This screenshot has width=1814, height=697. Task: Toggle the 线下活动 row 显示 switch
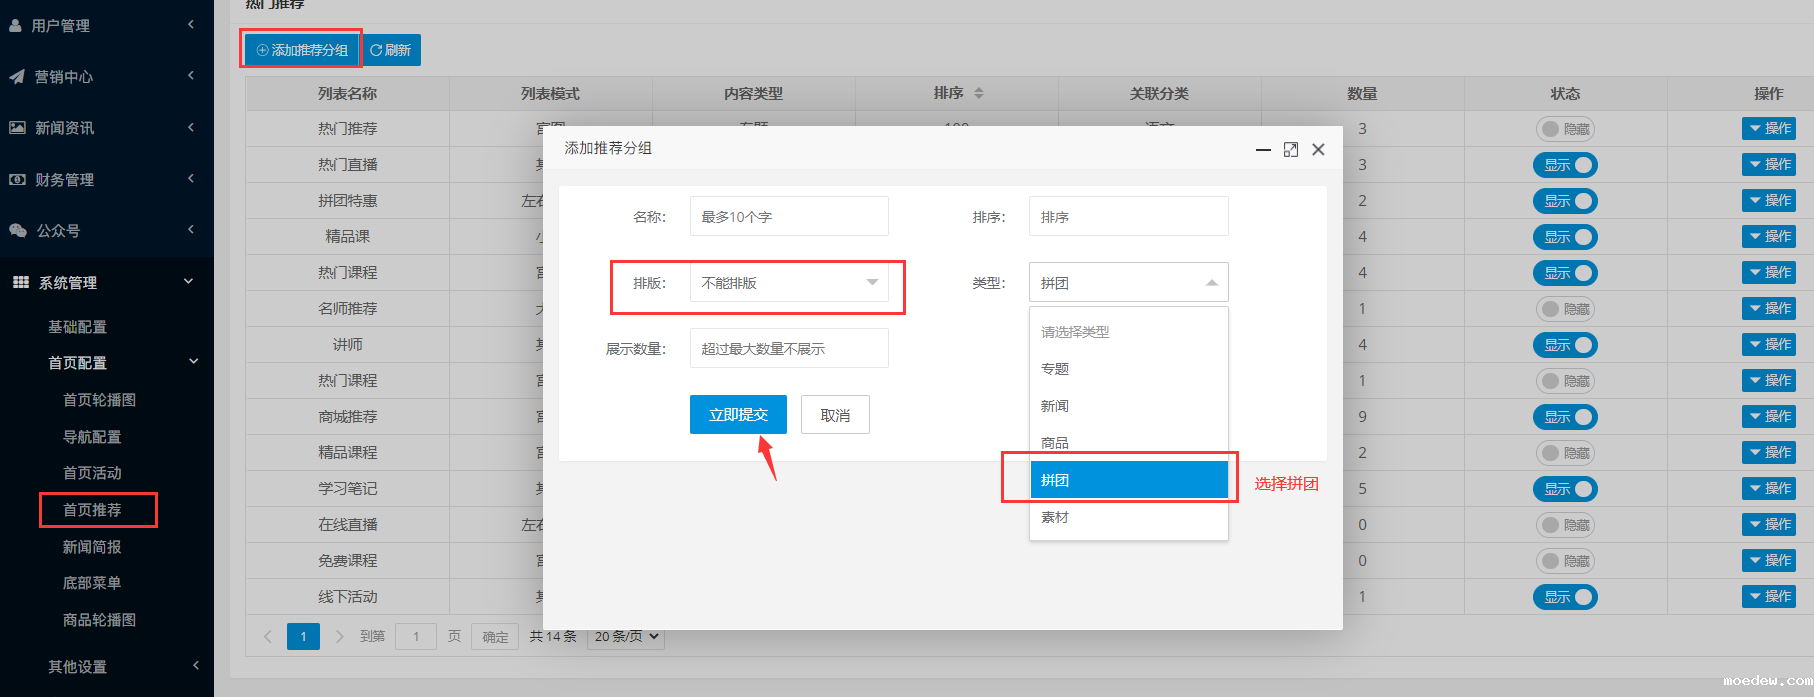1564,597
